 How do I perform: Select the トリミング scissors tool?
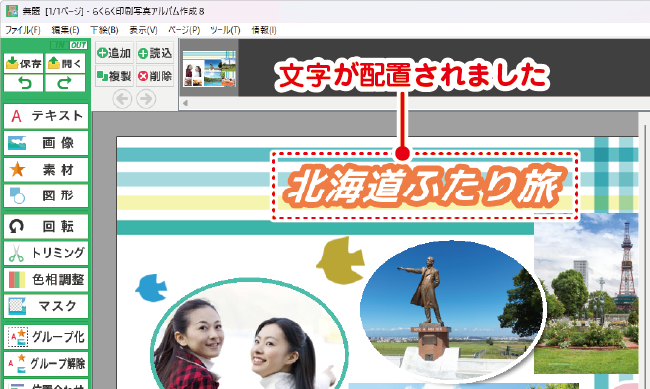46,253
